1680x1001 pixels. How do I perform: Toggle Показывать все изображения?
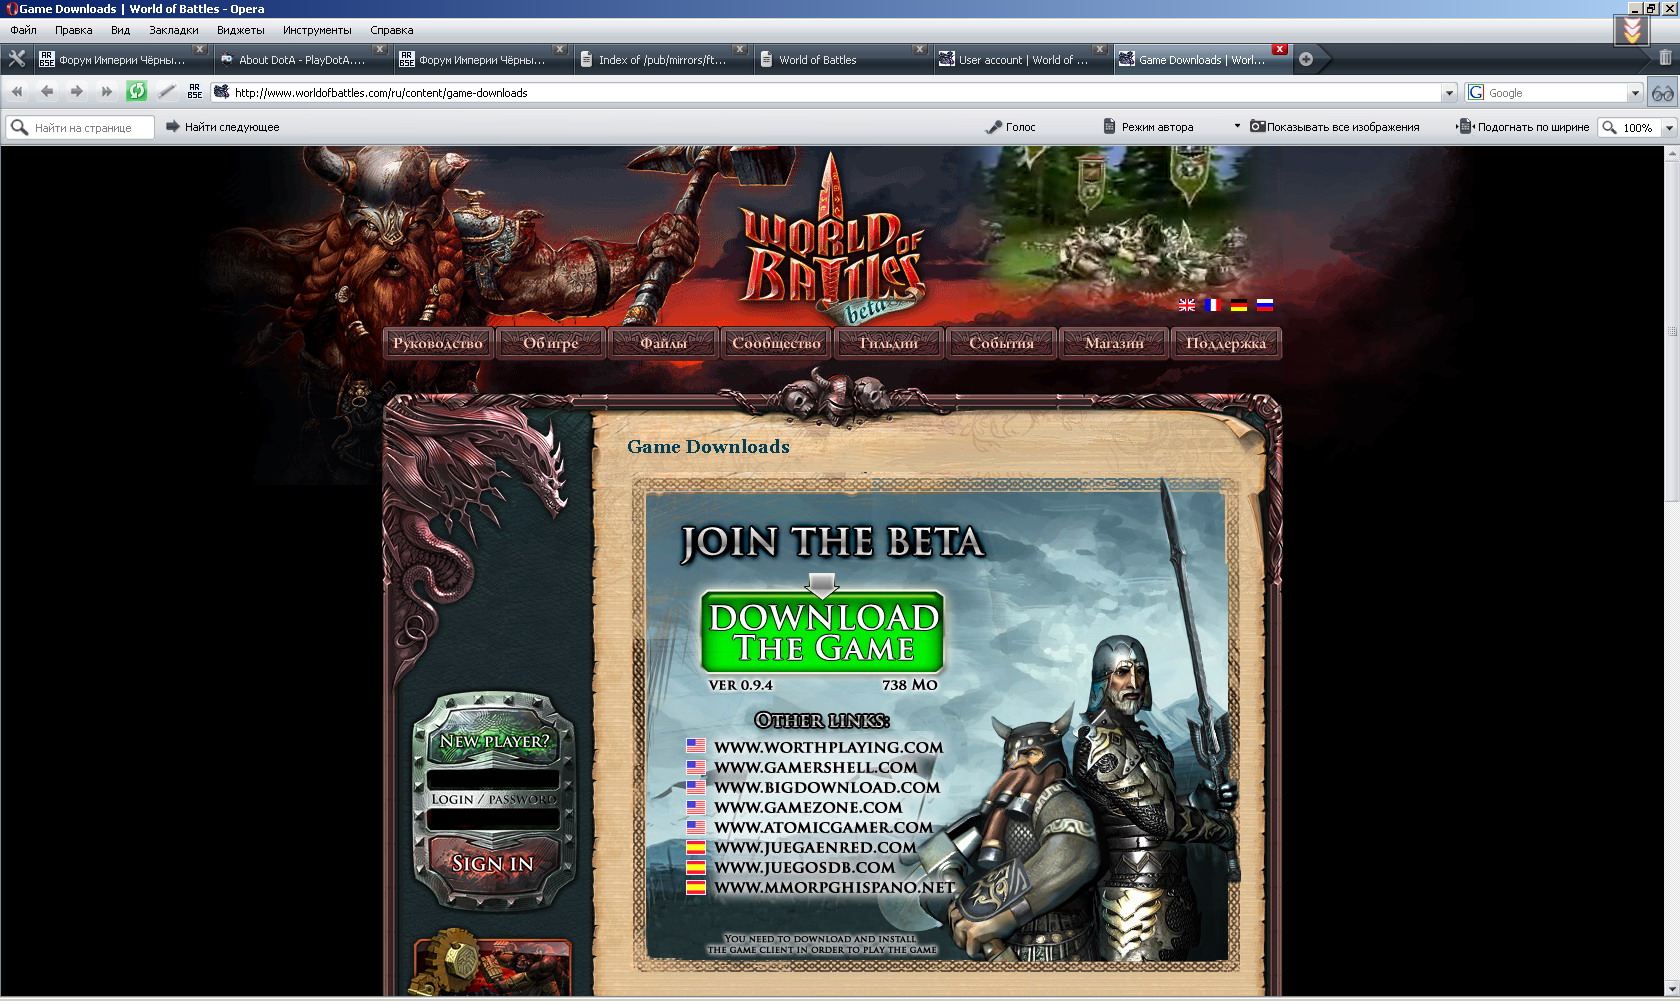click(1334, 127)
